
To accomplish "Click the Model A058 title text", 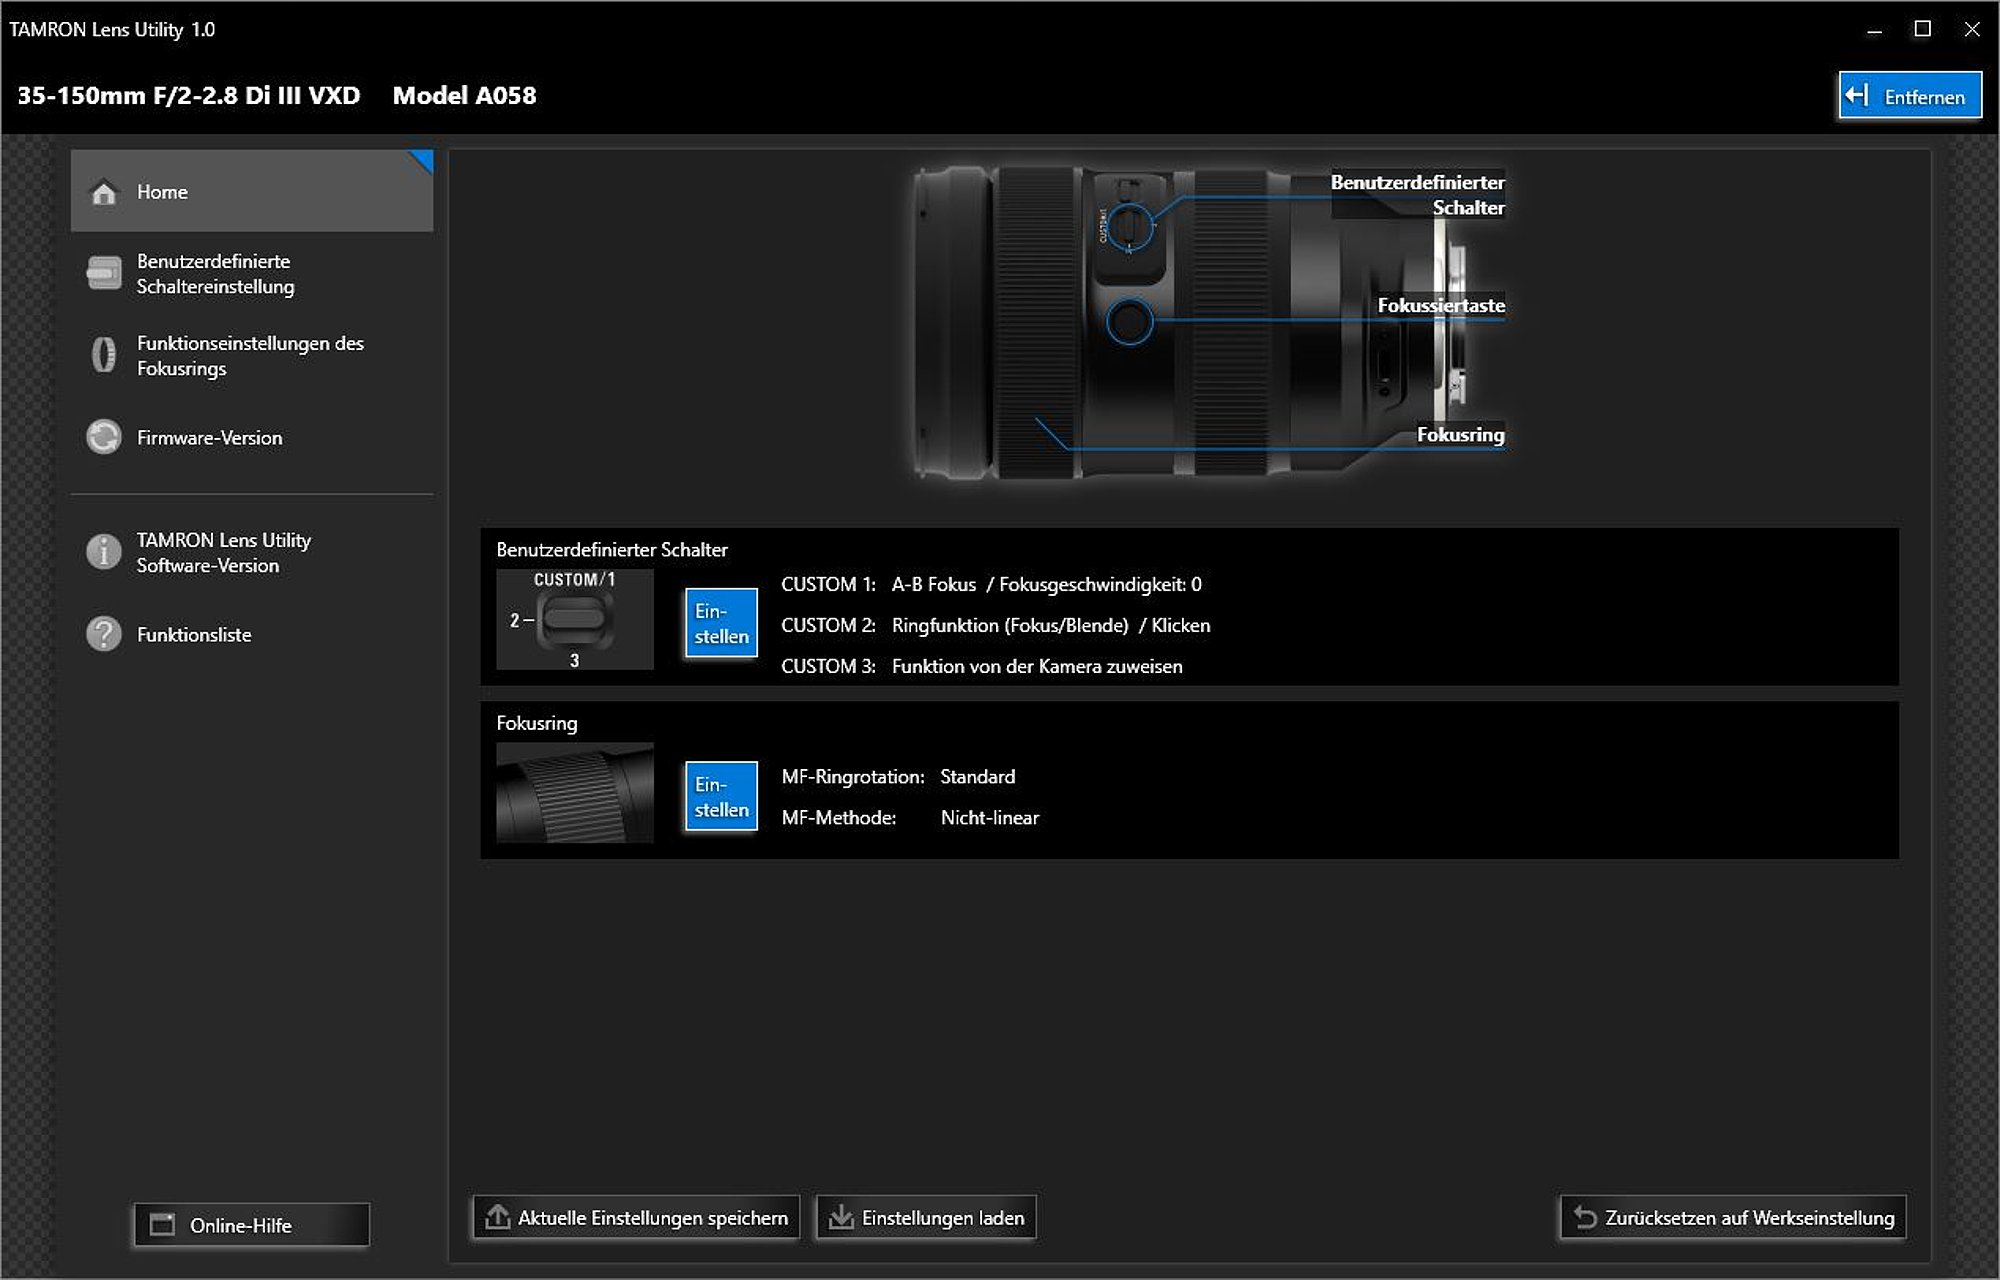I will coord(464,95).
